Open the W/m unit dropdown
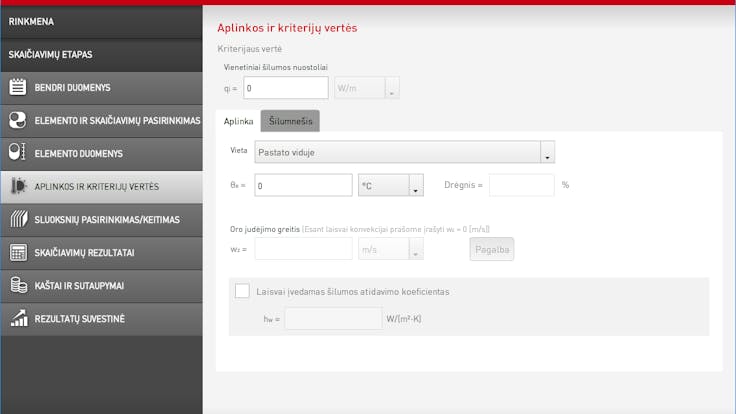The height and width of the screenshot is (414, 736). point(392,88)
